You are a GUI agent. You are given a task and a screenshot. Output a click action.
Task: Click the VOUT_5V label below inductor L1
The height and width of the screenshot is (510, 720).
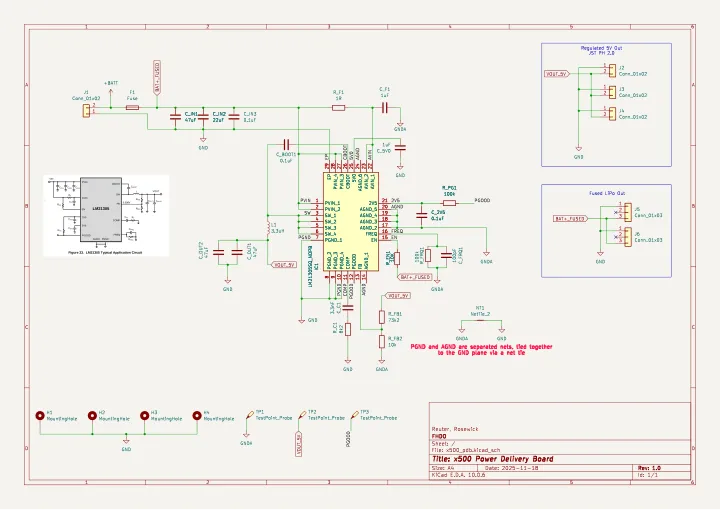tap(285, 265)
